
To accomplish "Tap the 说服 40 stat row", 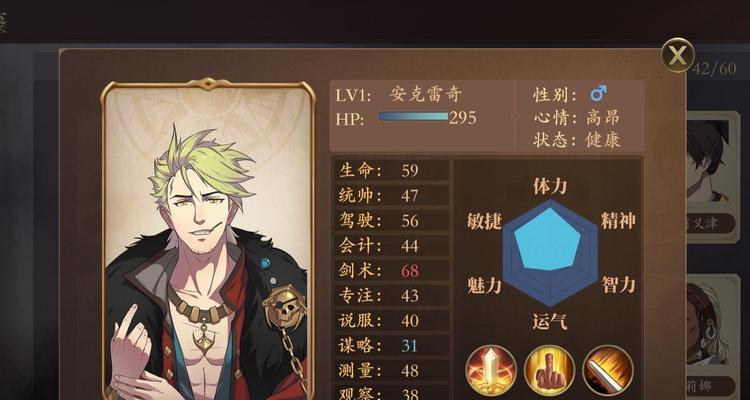I will pyautogui.click(x=391, y=321).
